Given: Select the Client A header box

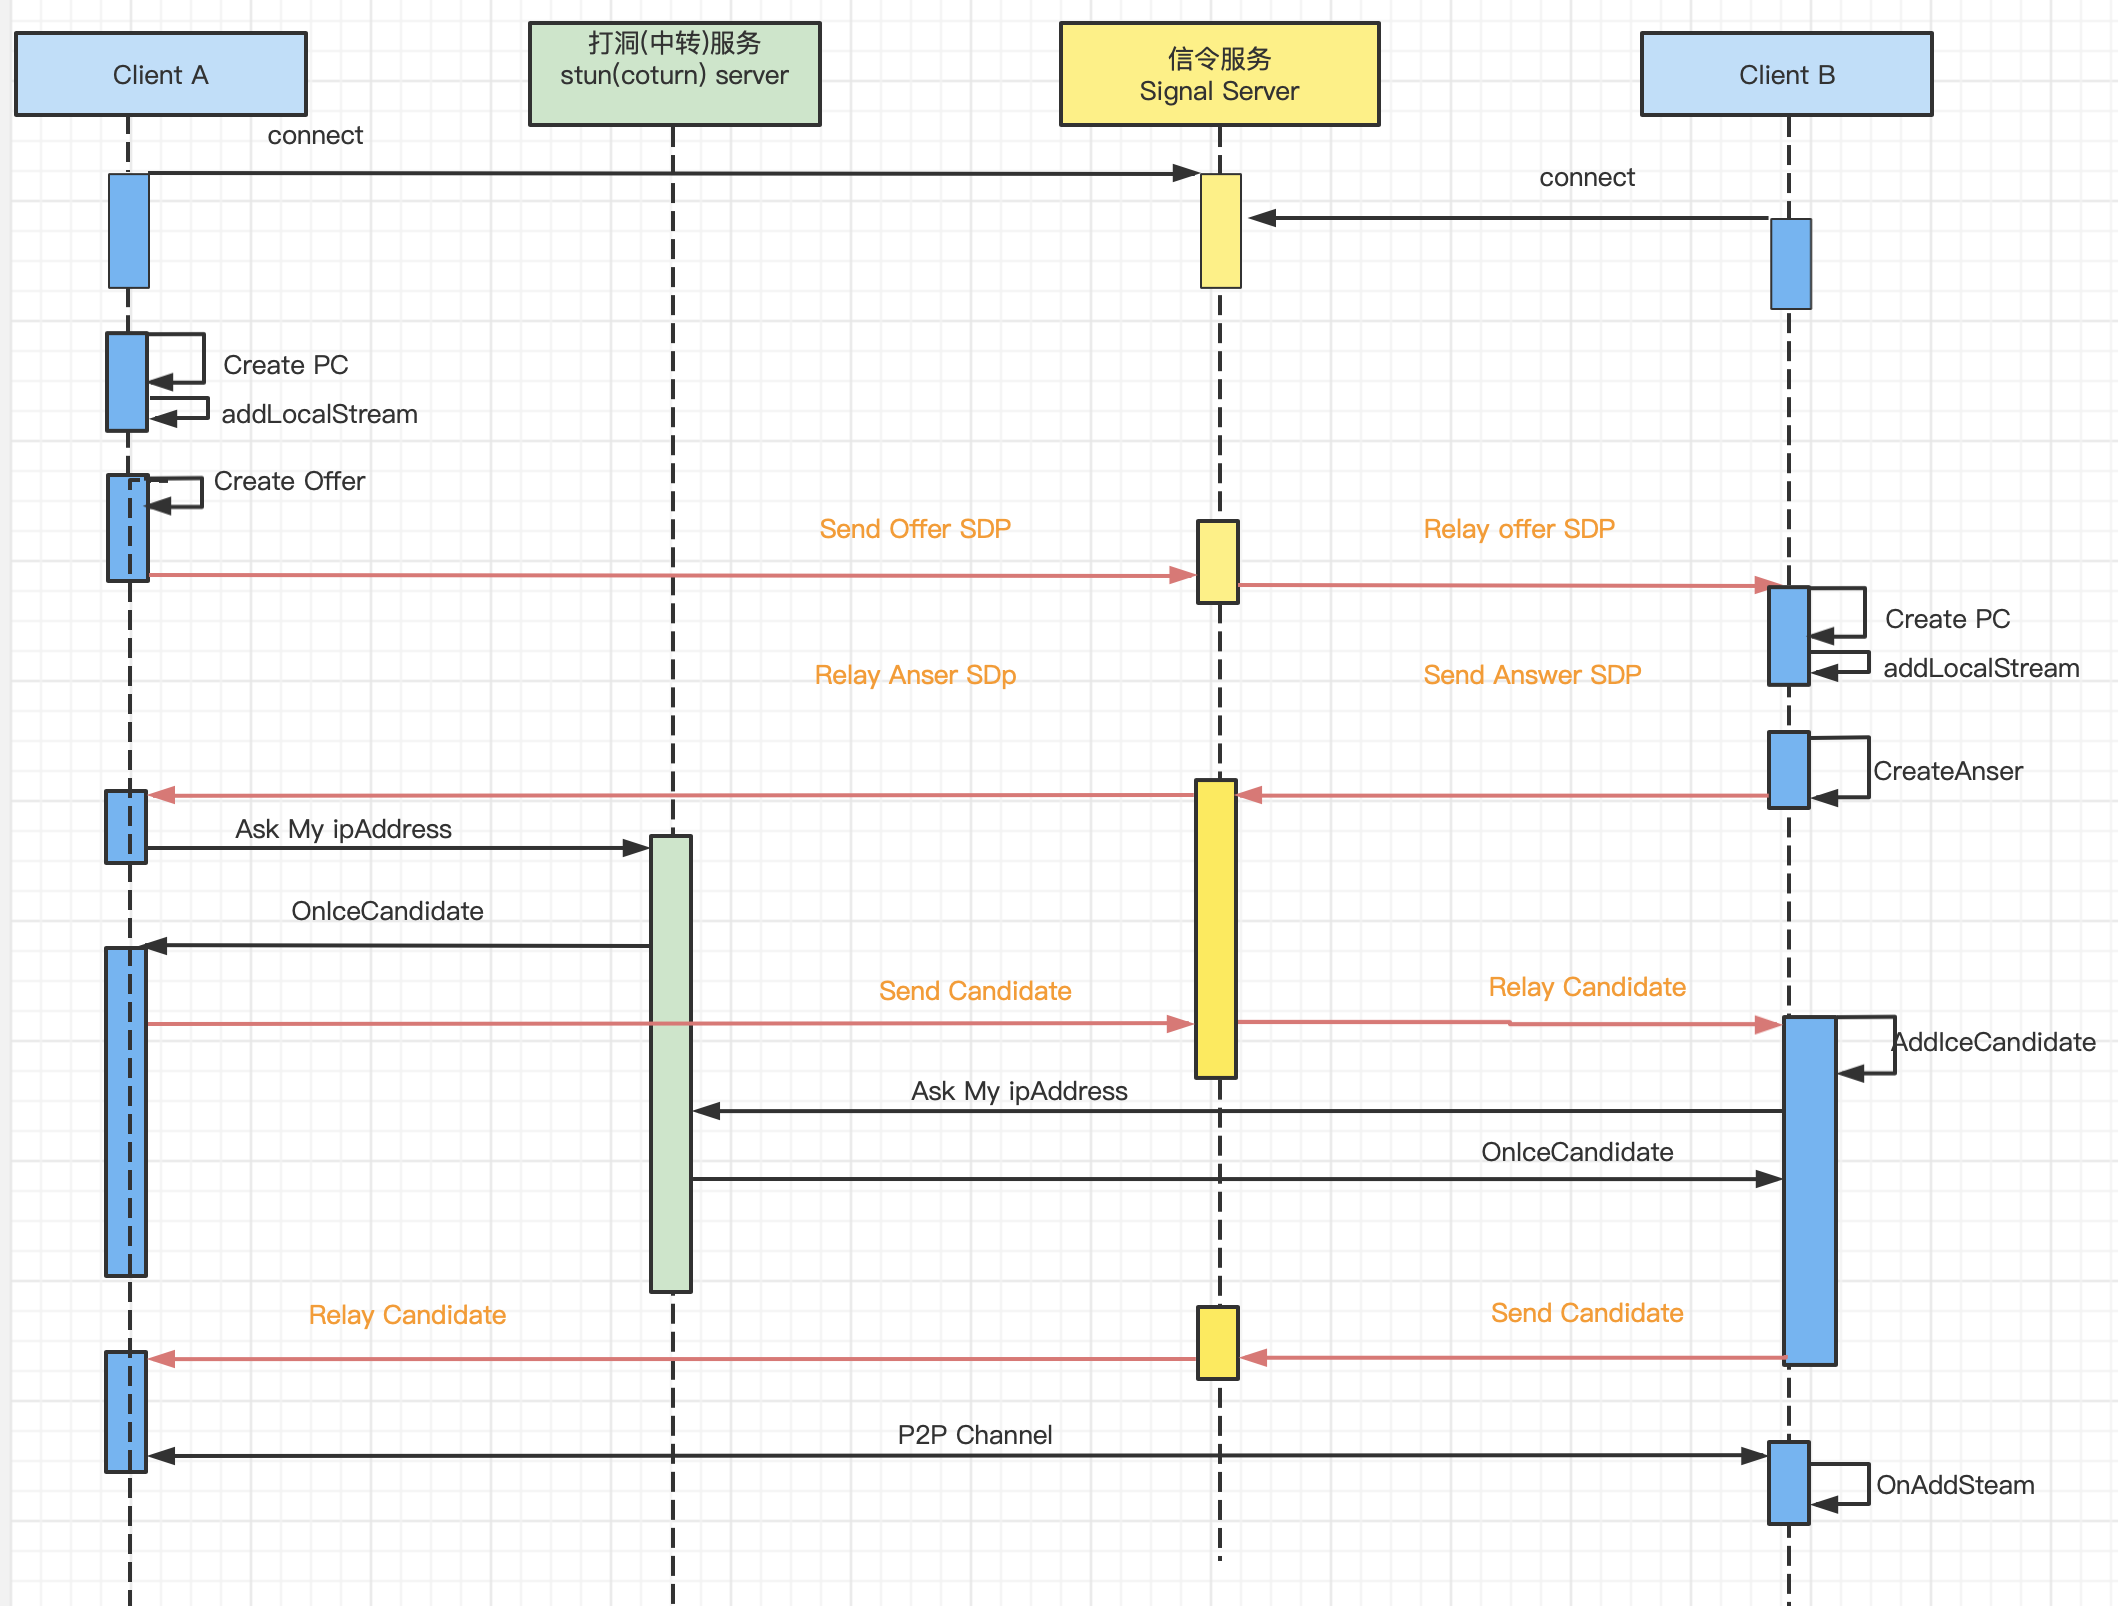Looking at the screenshot, I should click(x=160, y=75).
